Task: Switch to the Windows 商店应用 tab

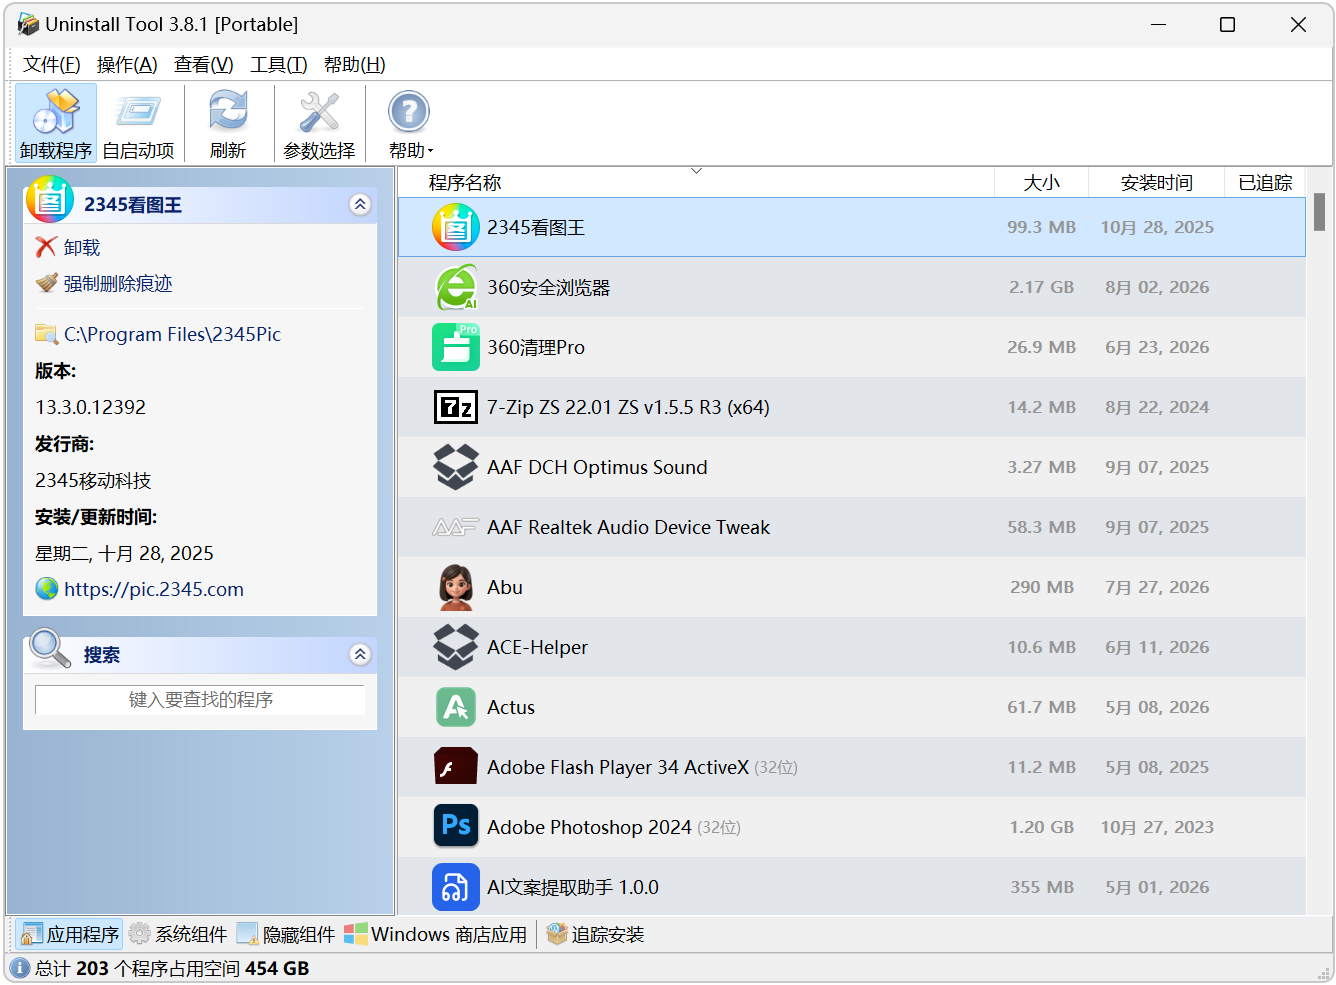Action: (x=435, y=934)
